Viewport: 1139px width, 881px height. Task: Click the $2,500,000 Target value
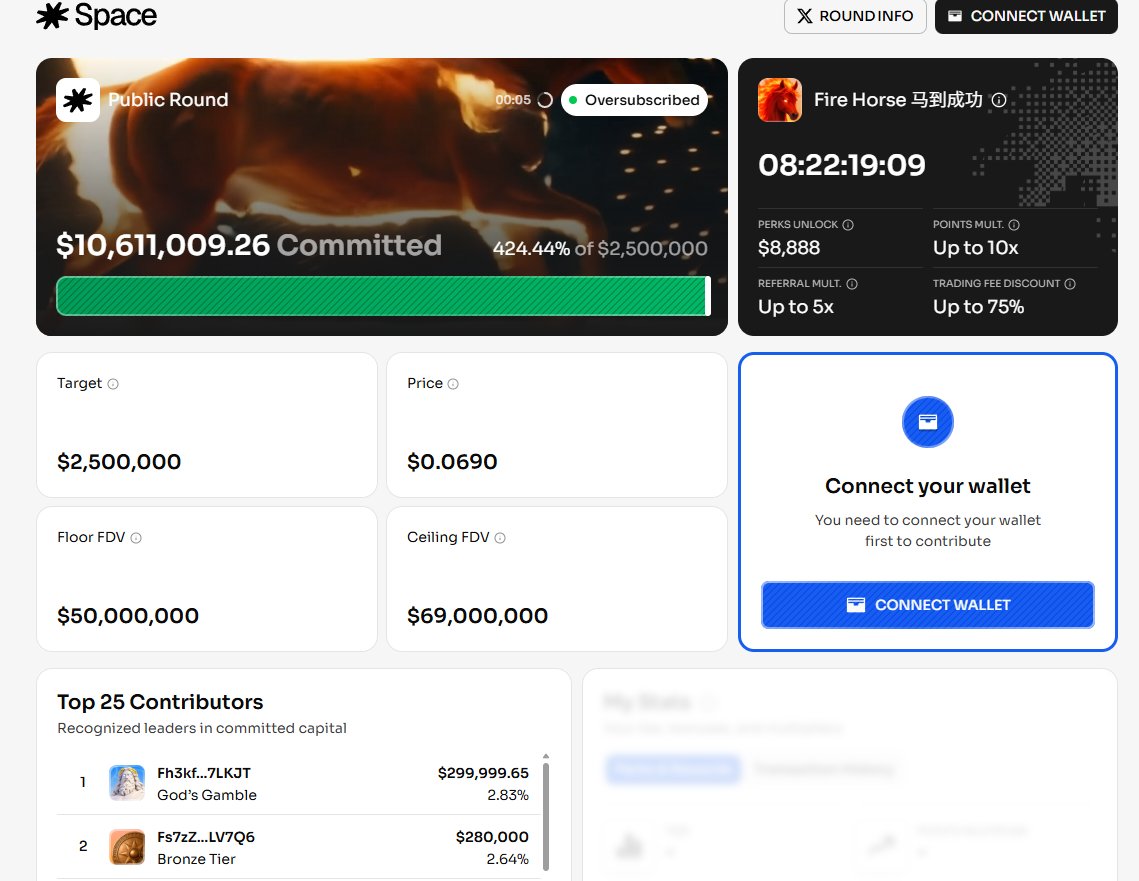click(119, 461)
